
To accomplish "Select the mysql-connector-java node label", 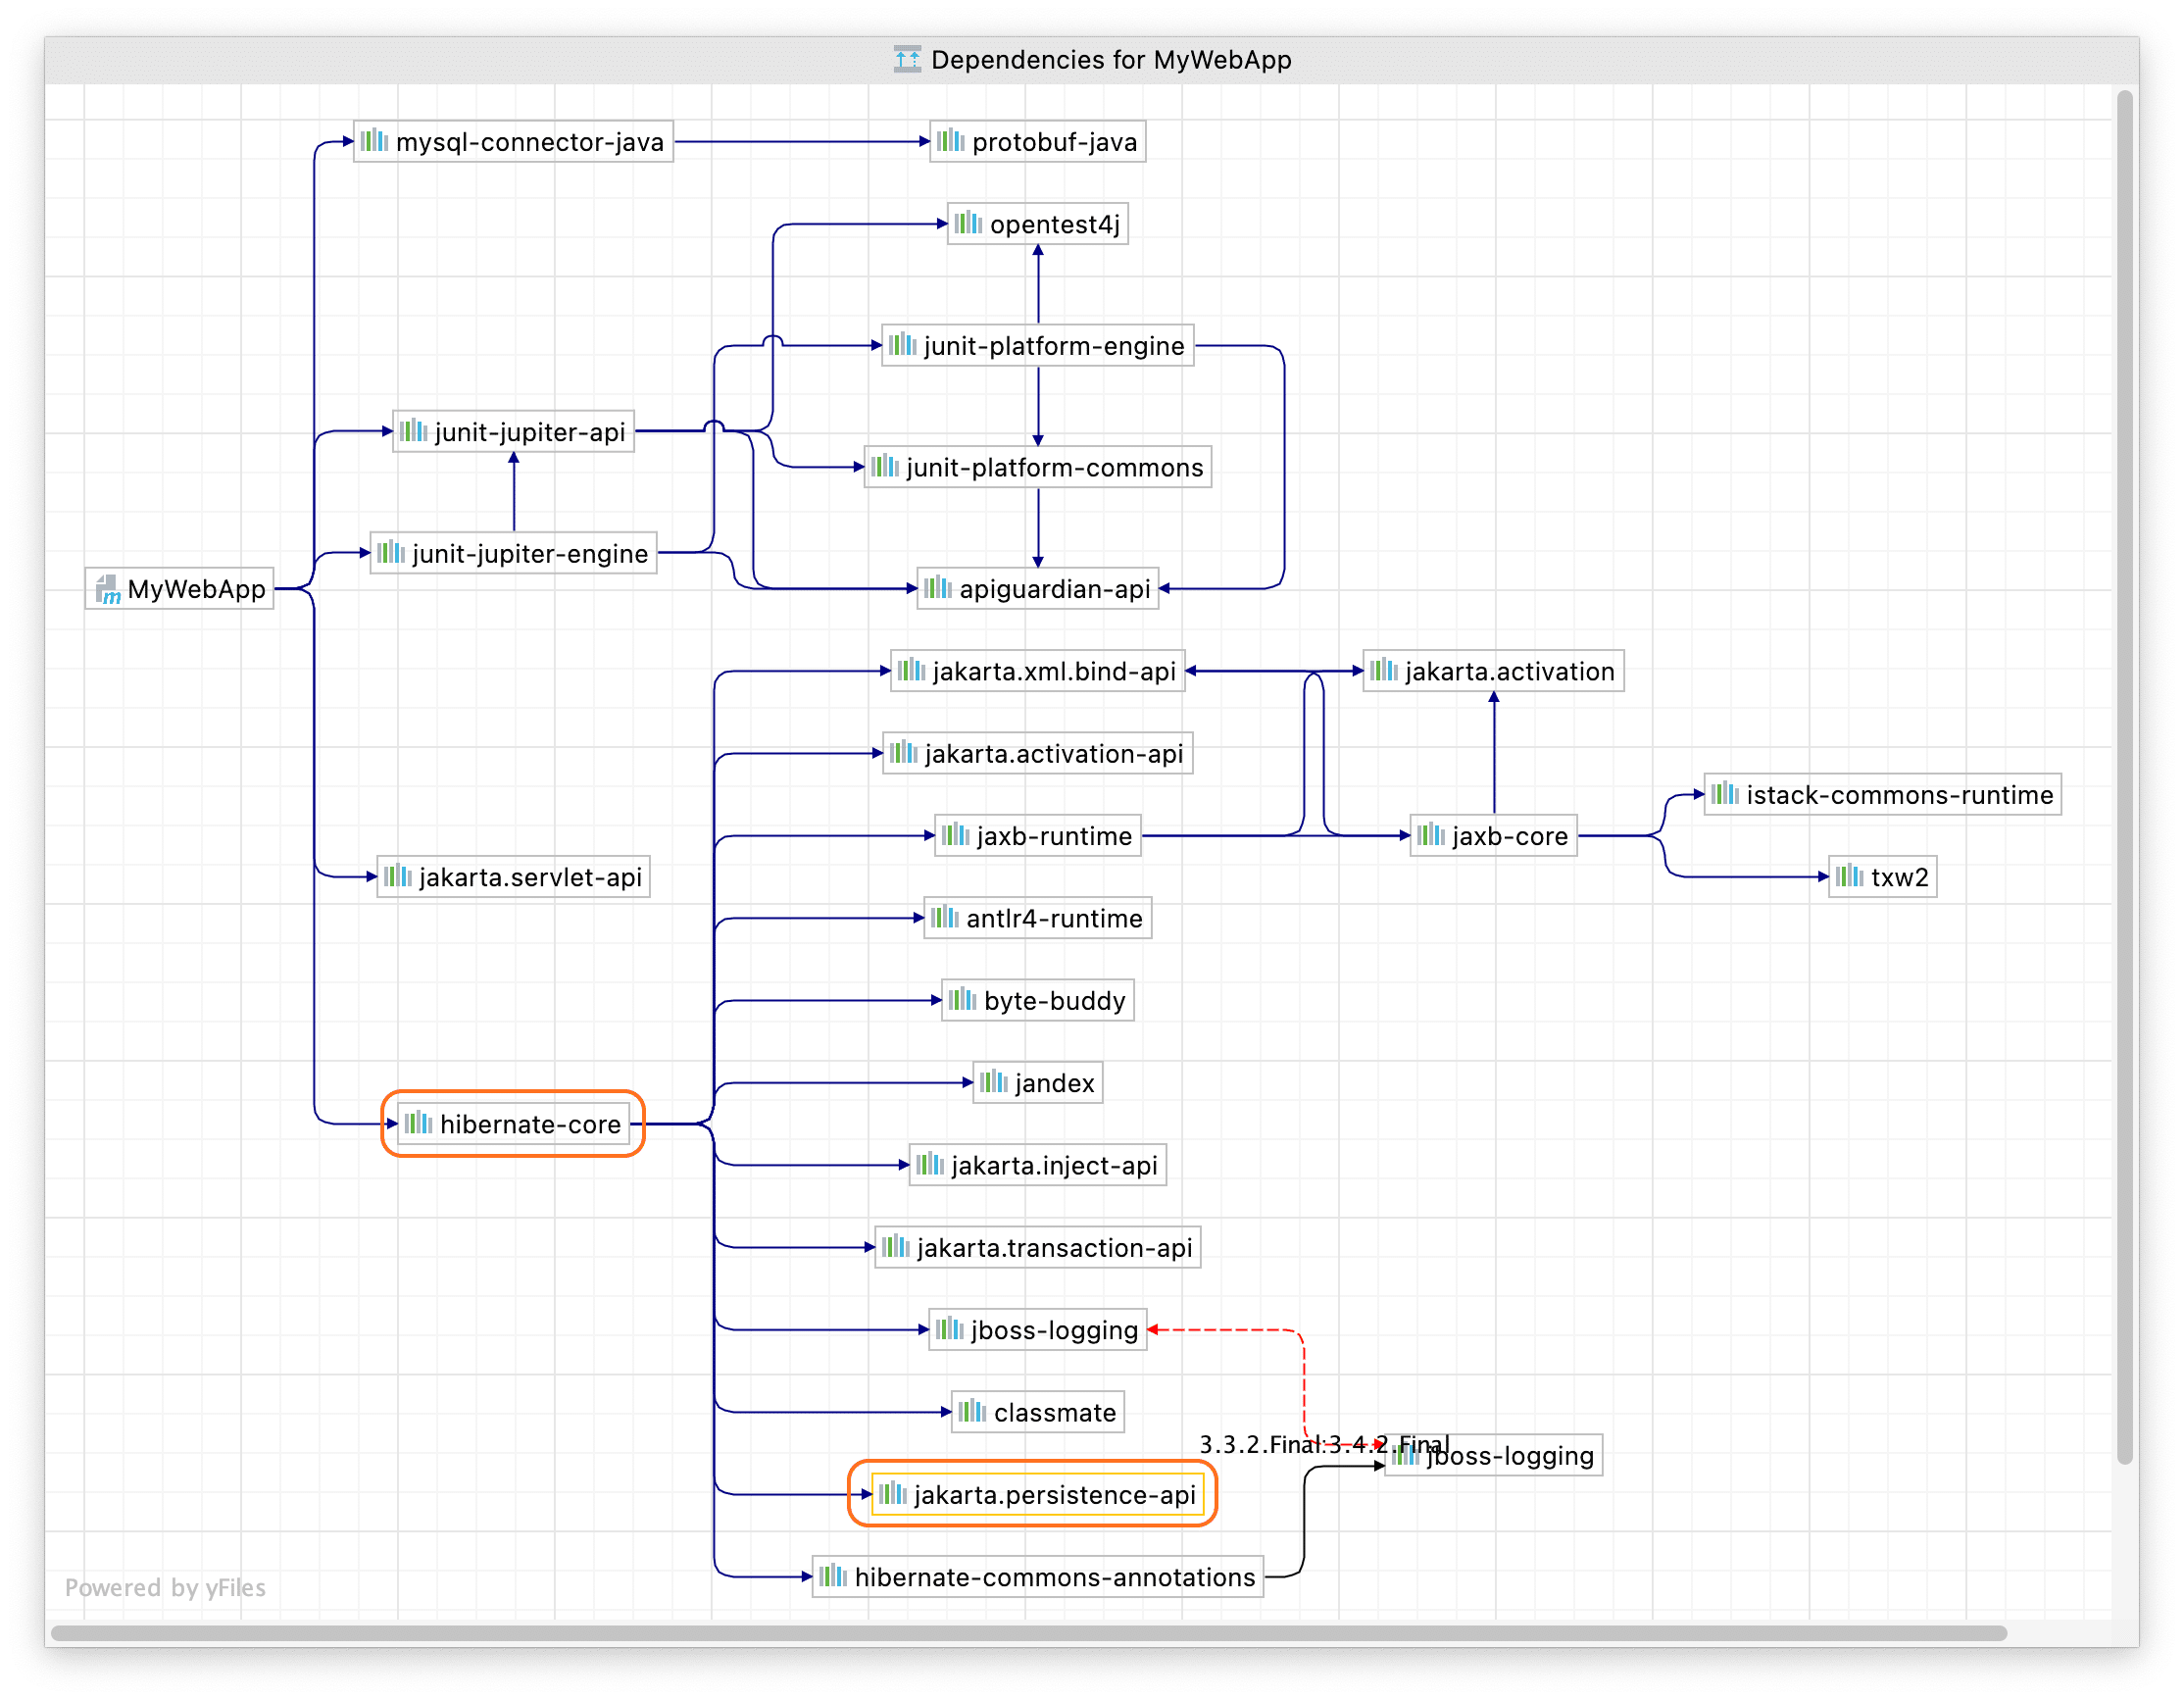I will (x=530, y=142).
